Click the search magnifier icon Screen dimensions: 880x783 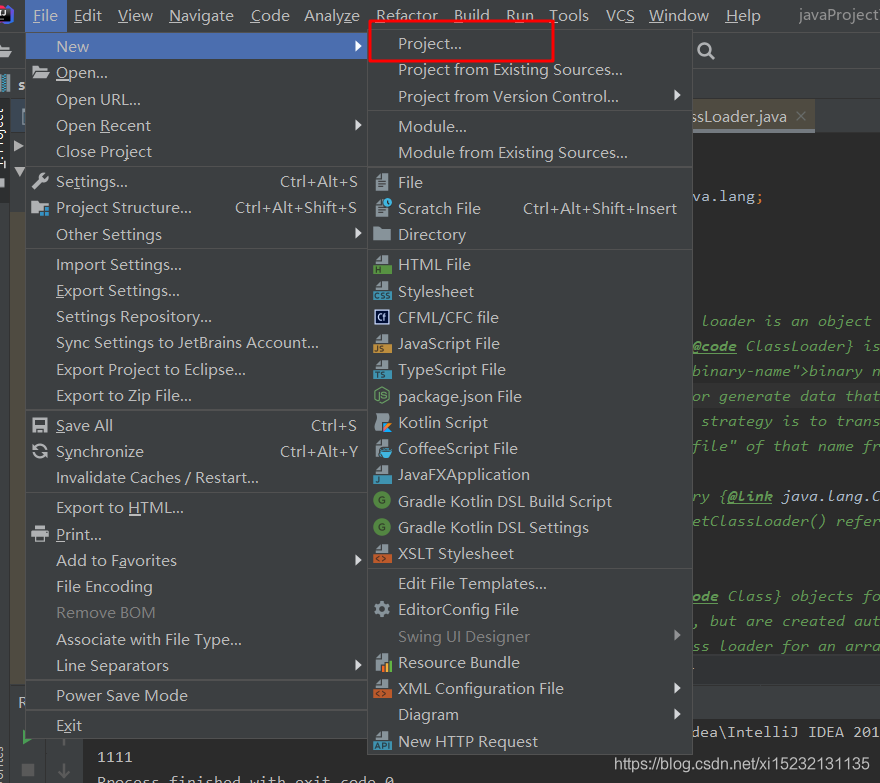(x=705, y=52)
